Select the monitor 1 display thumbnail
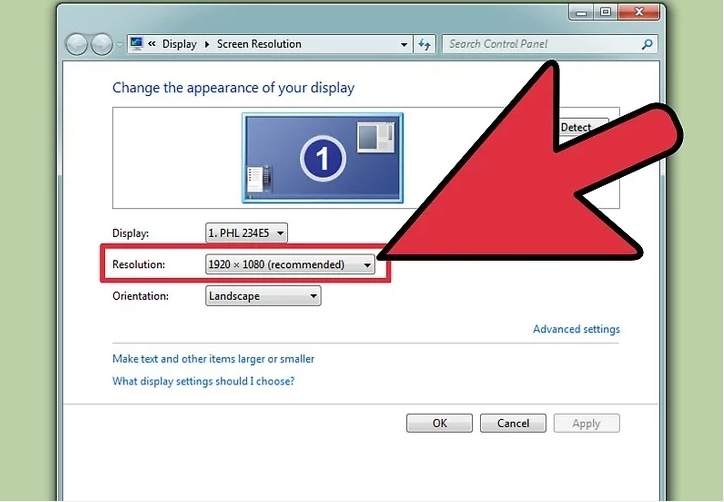 (322, 157)
